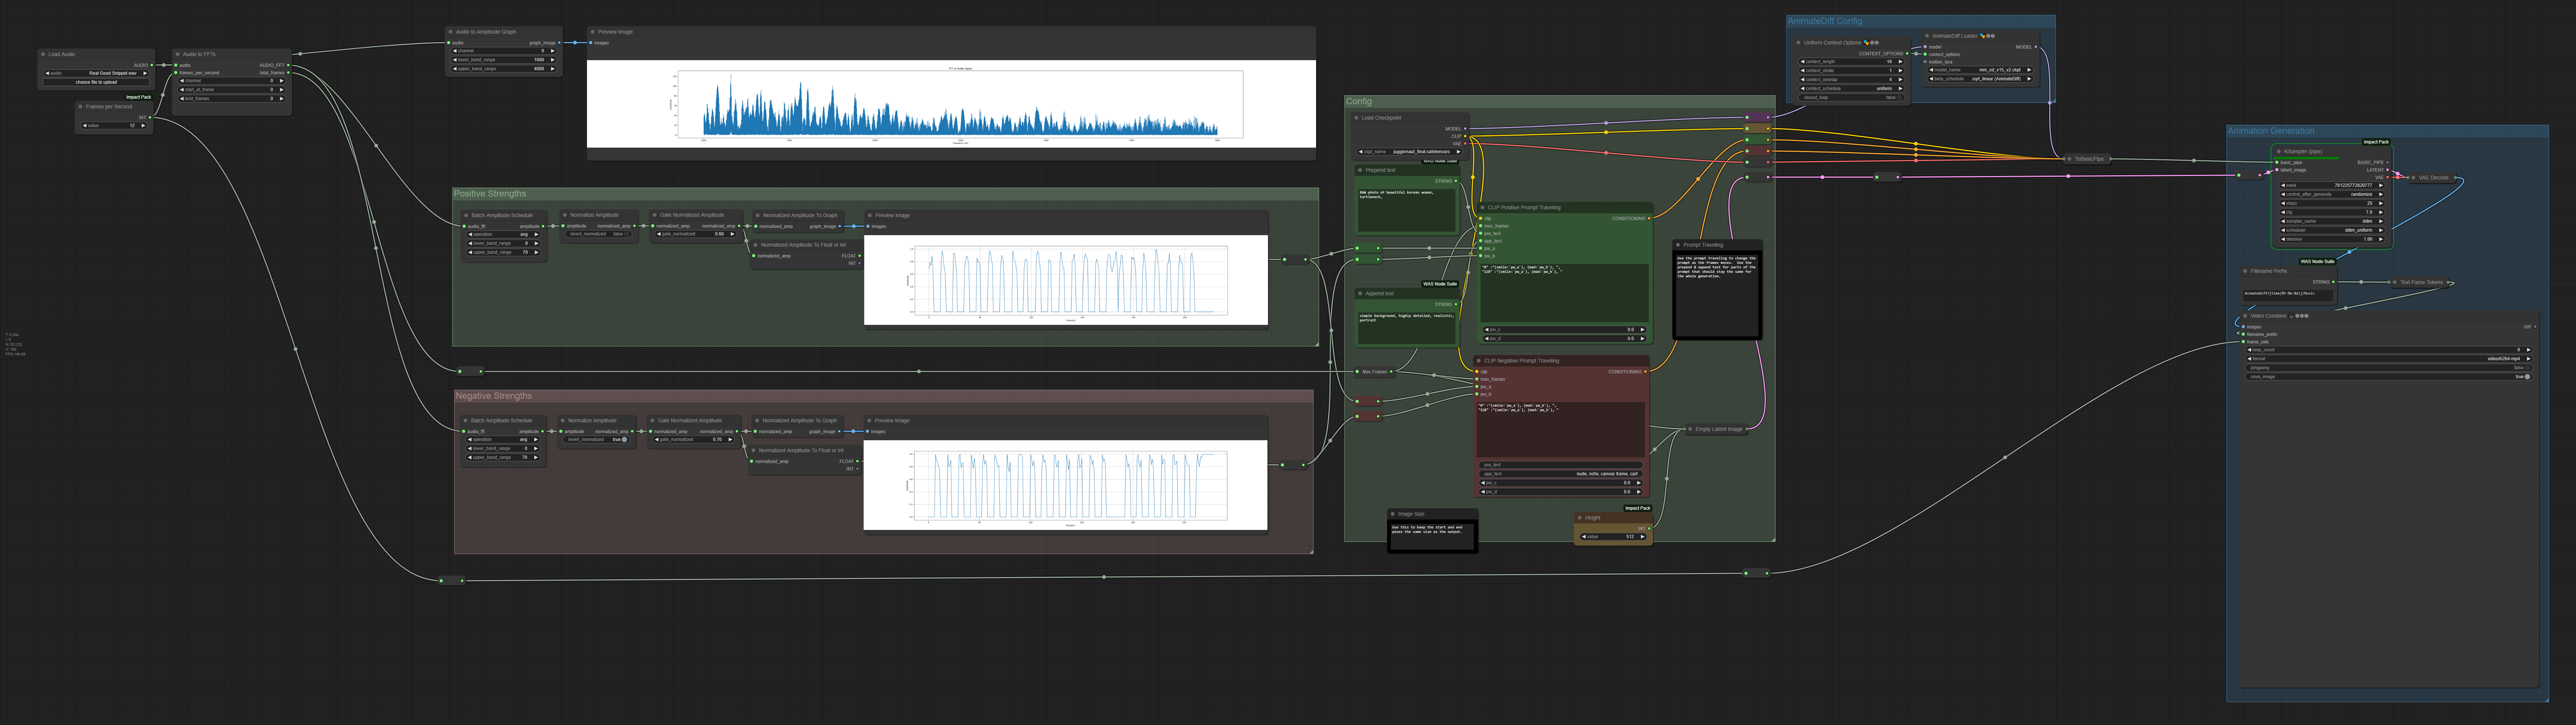Click the AnimateDiff Config group title
Viewport: 2576px width, 725px height.
(x=1825, y=21)
